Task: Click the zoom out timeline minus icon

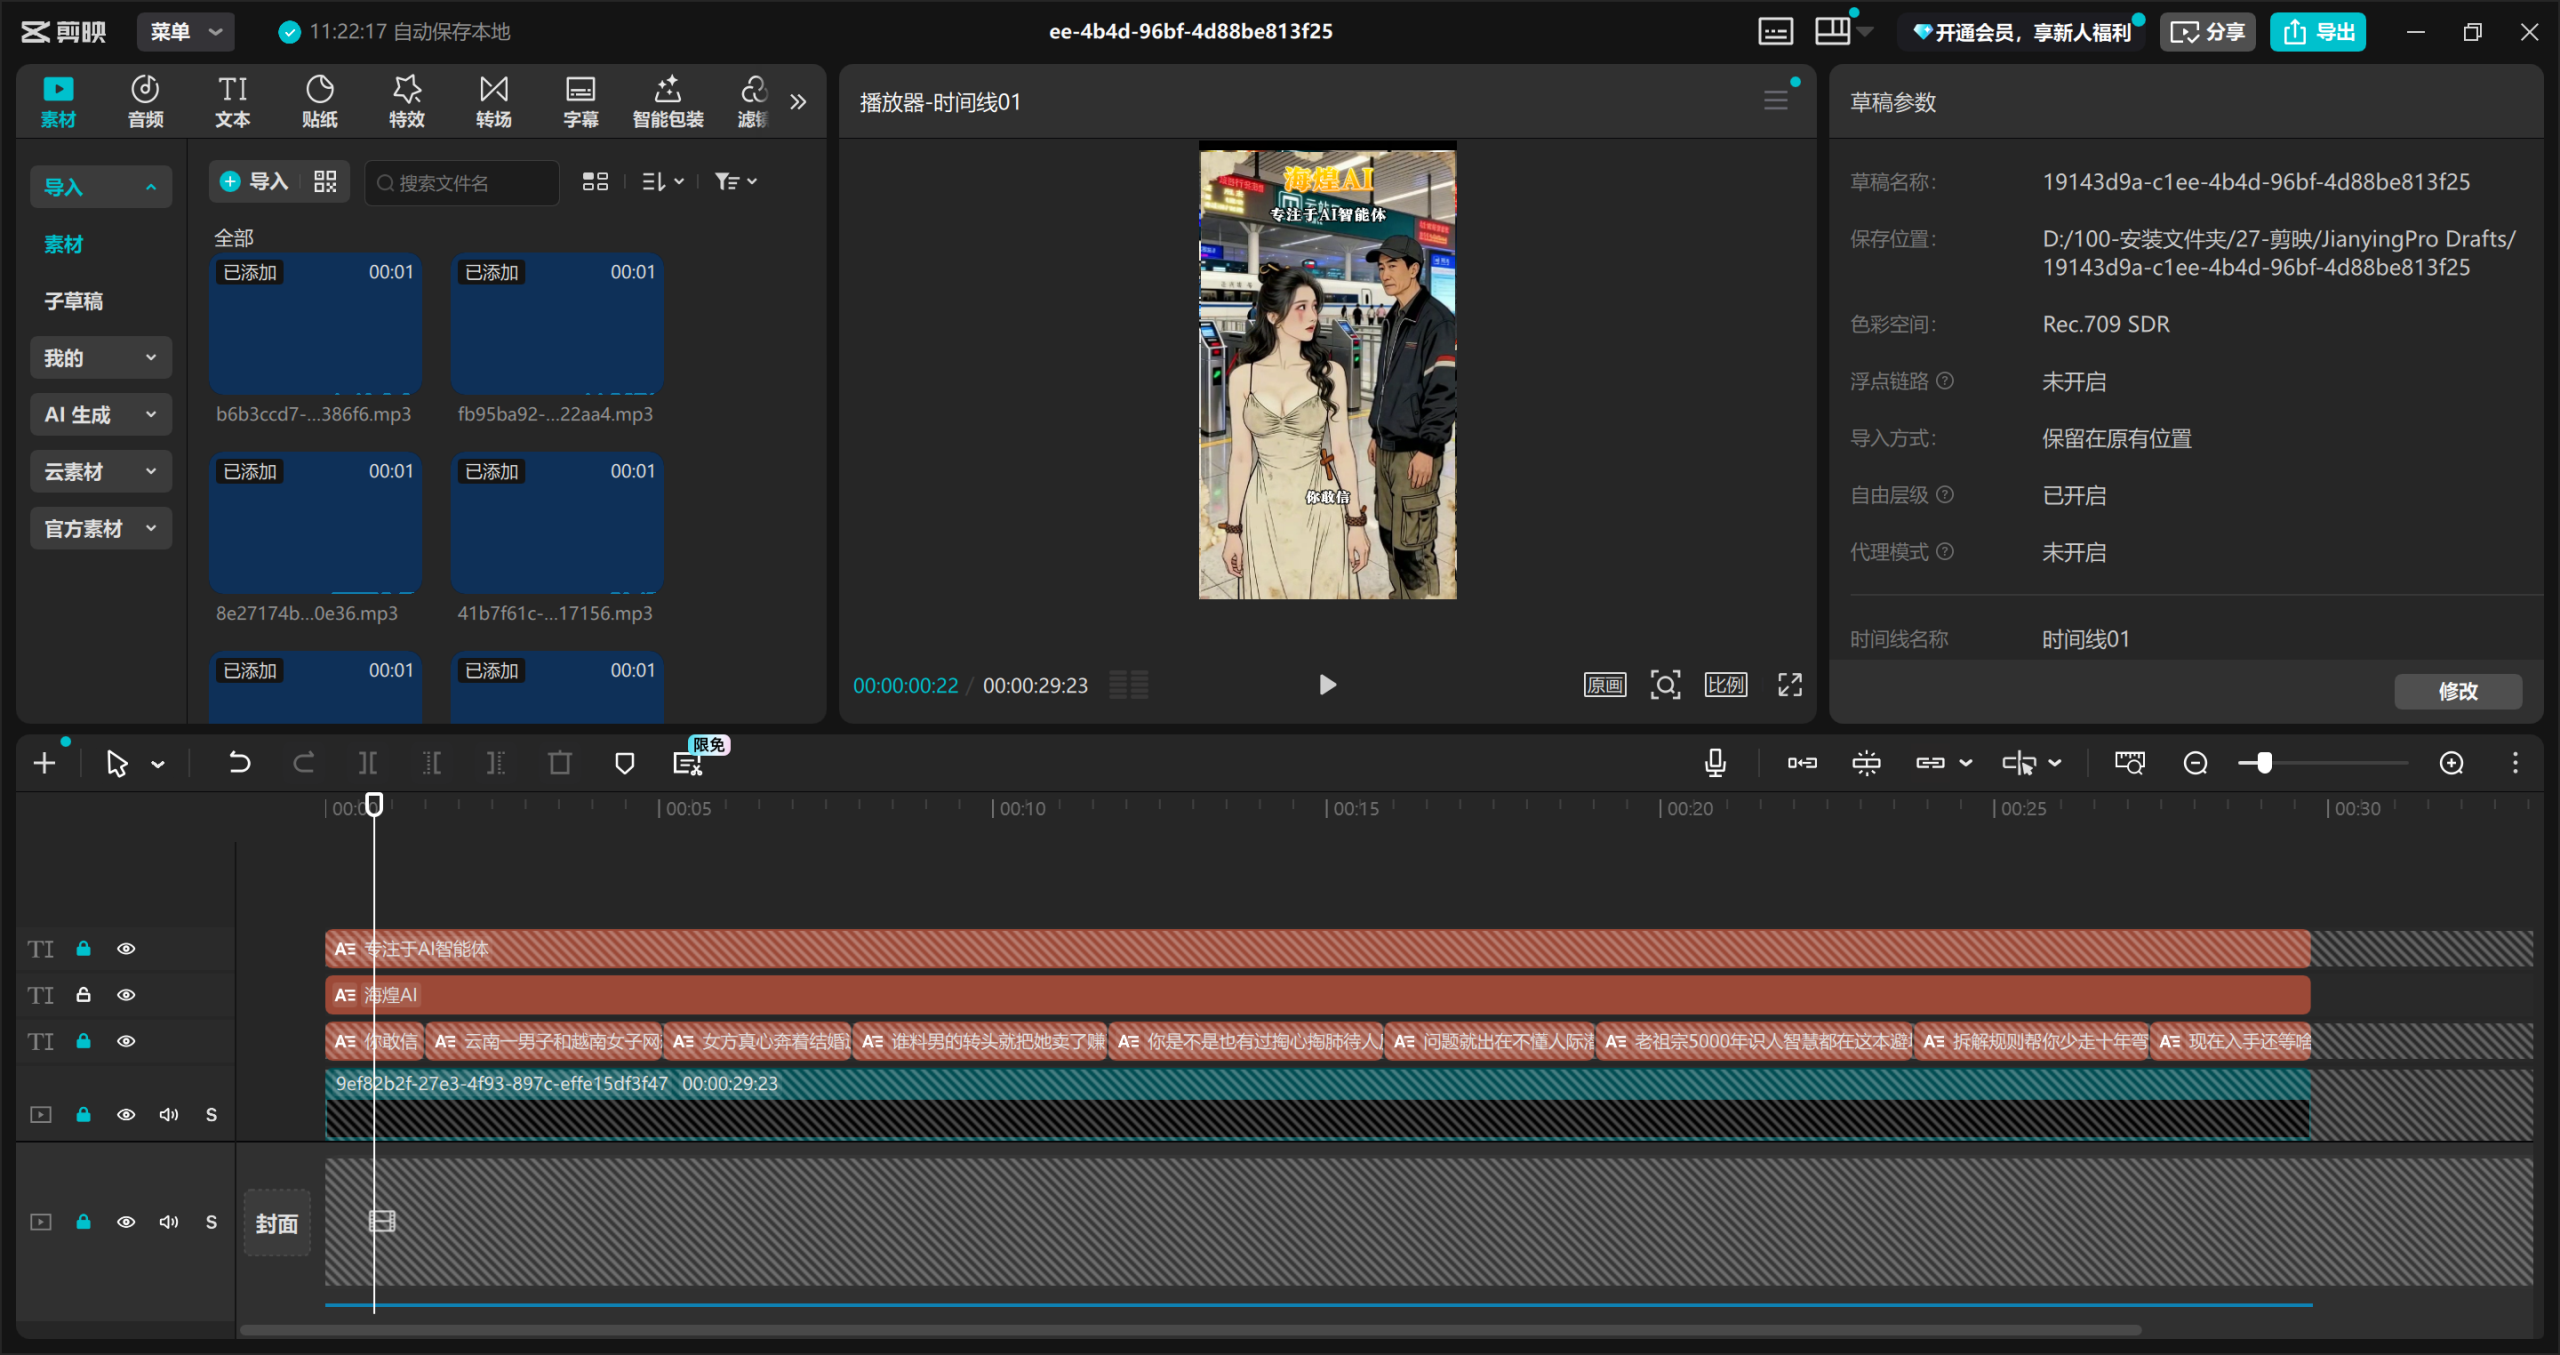Action: 2195,764
